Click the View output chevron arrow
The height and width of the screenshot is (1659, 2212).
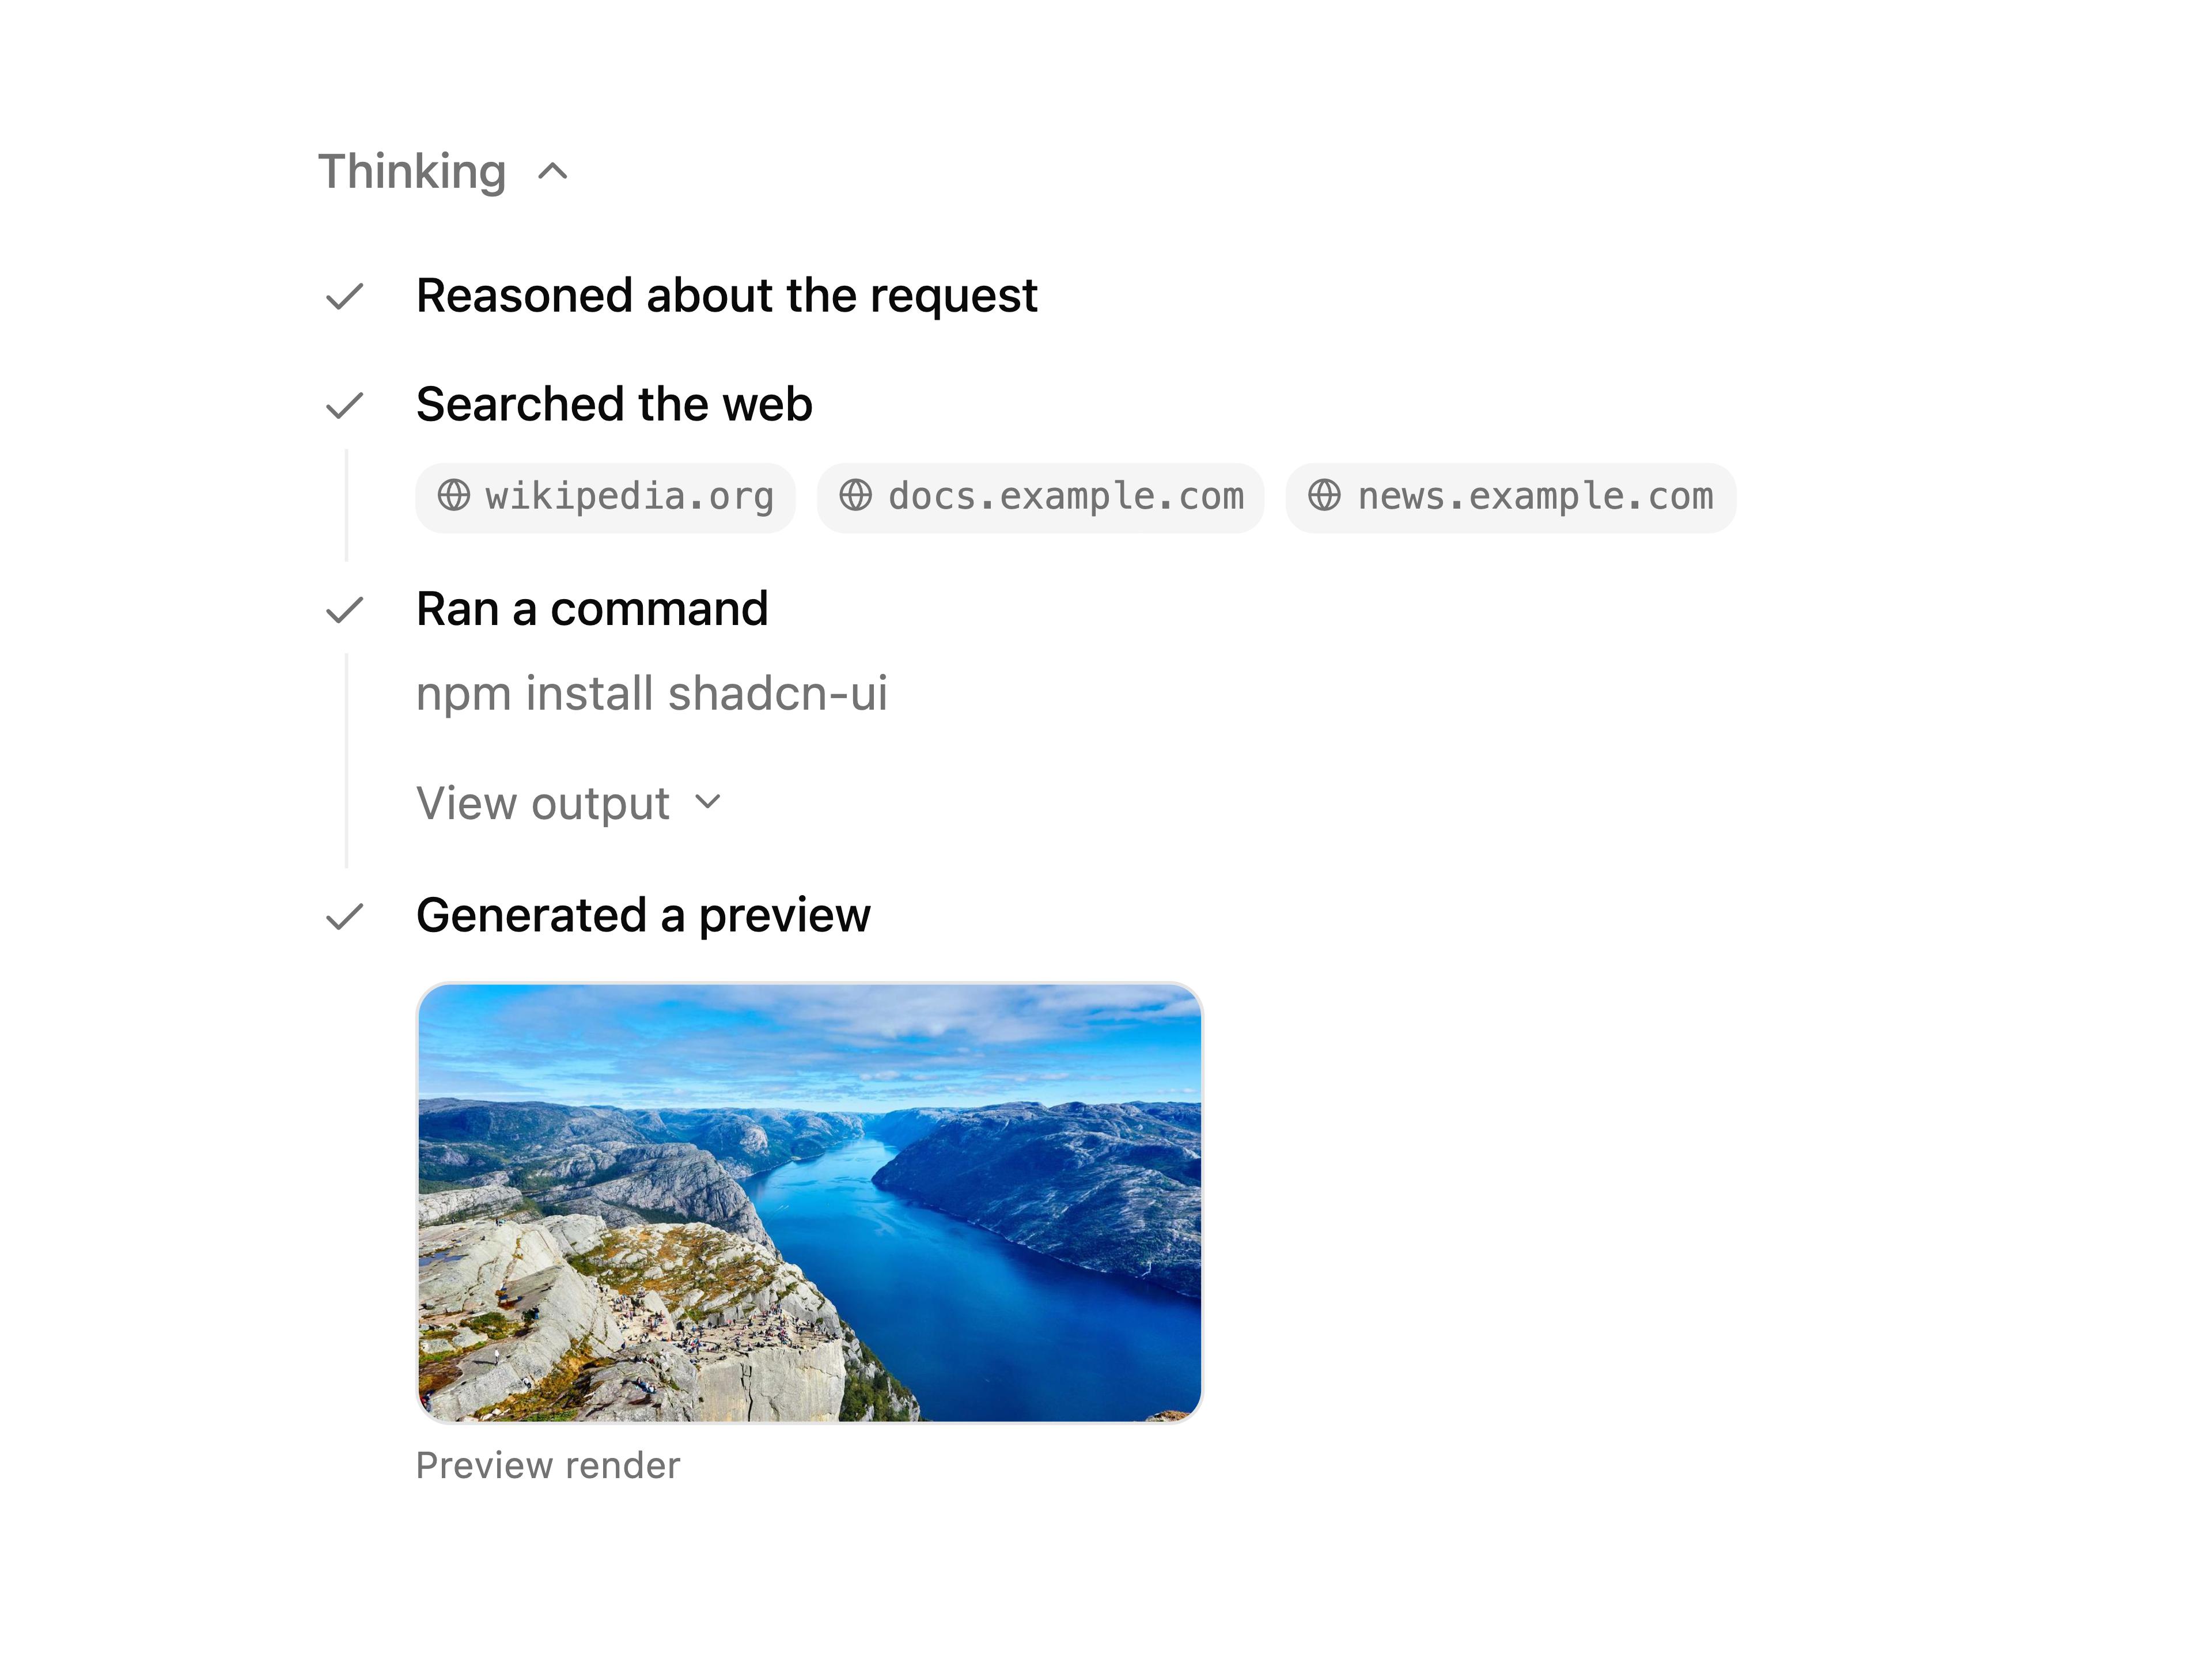pyautogui.click(x=708, y=802)
